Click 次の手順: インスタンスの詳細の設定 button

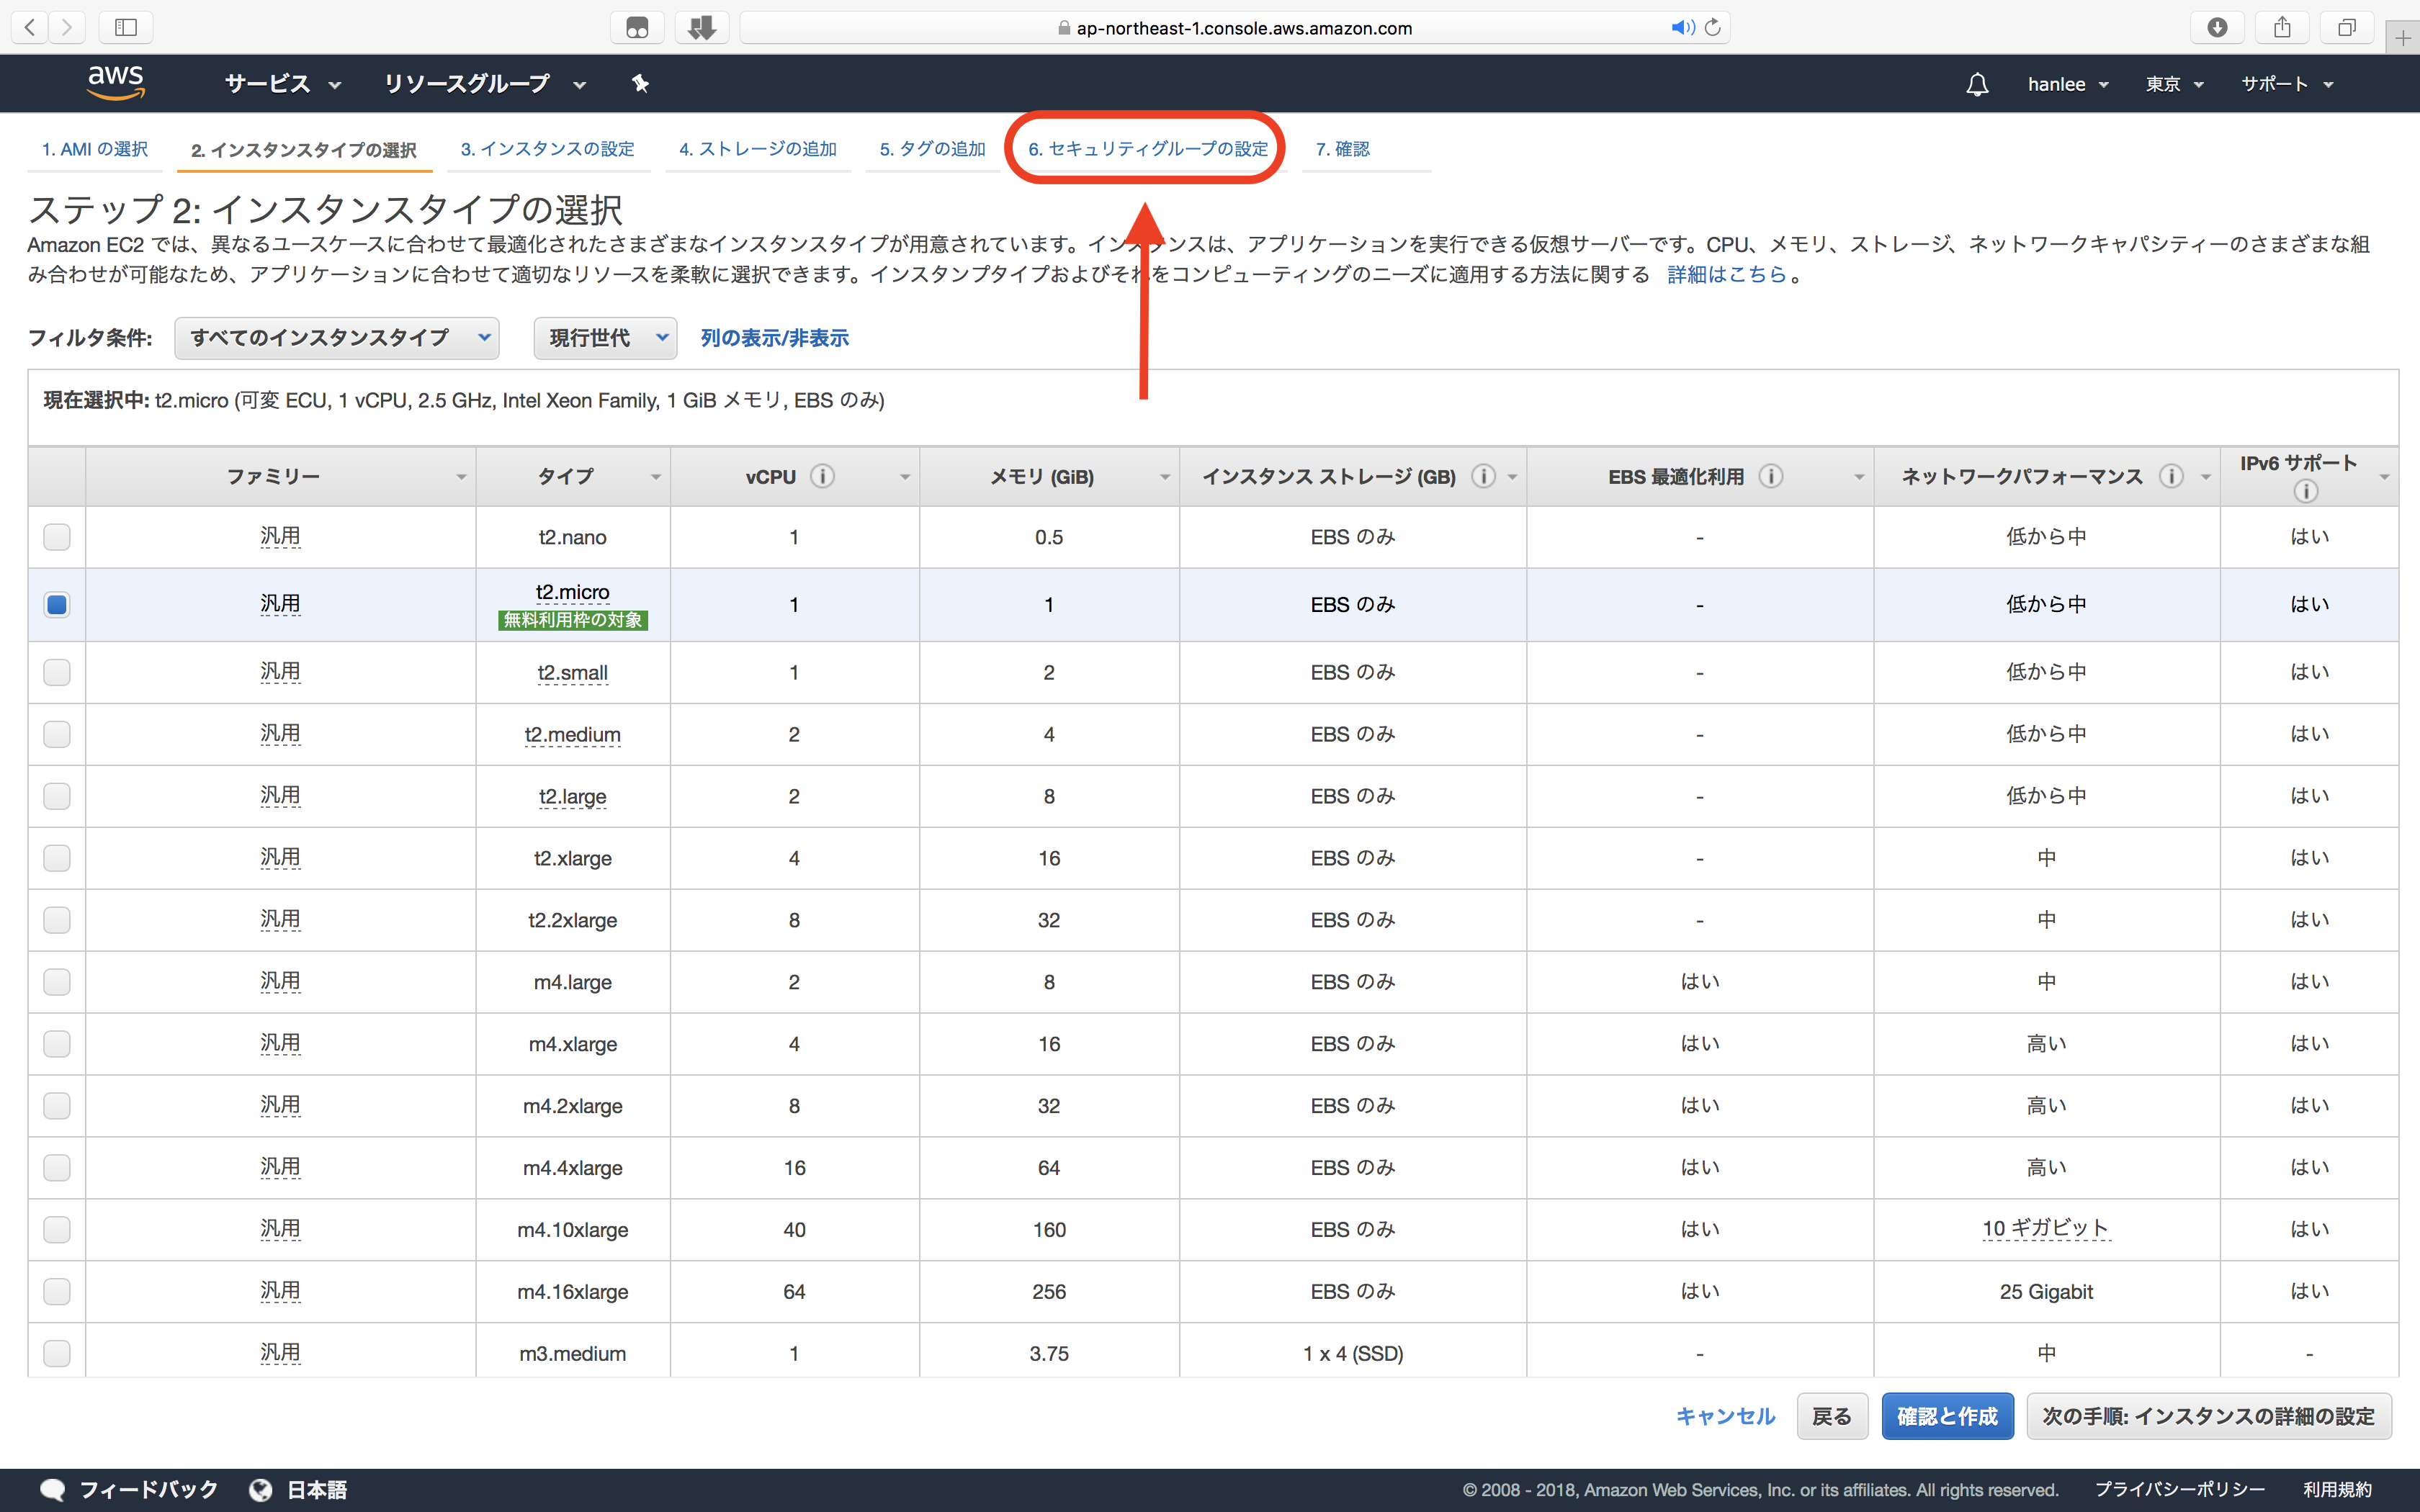(2208, 1416)
